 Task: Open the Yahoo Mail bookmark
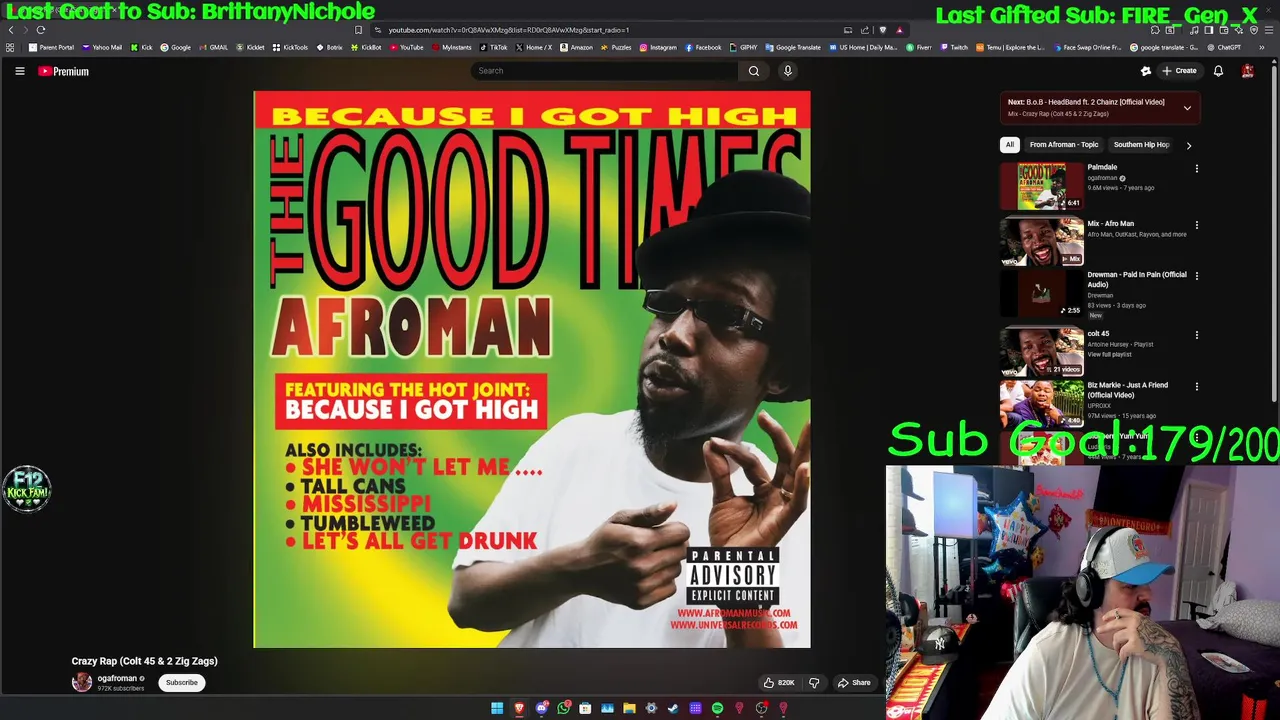102,47
